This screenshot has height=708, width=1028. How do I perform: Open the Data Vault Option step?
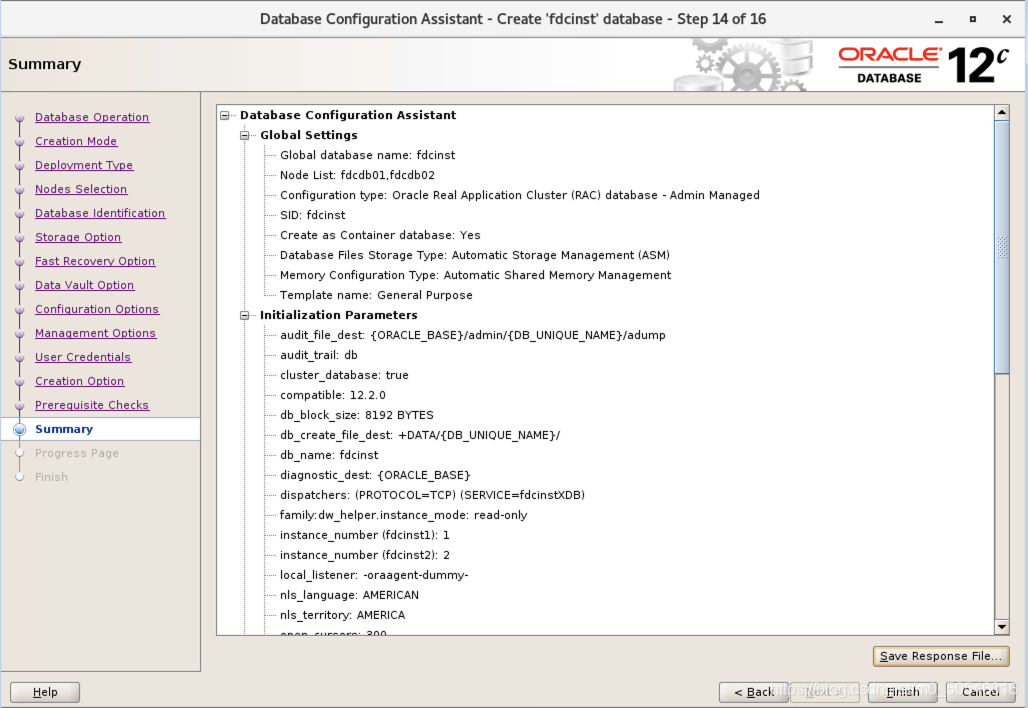click(85, 285)
